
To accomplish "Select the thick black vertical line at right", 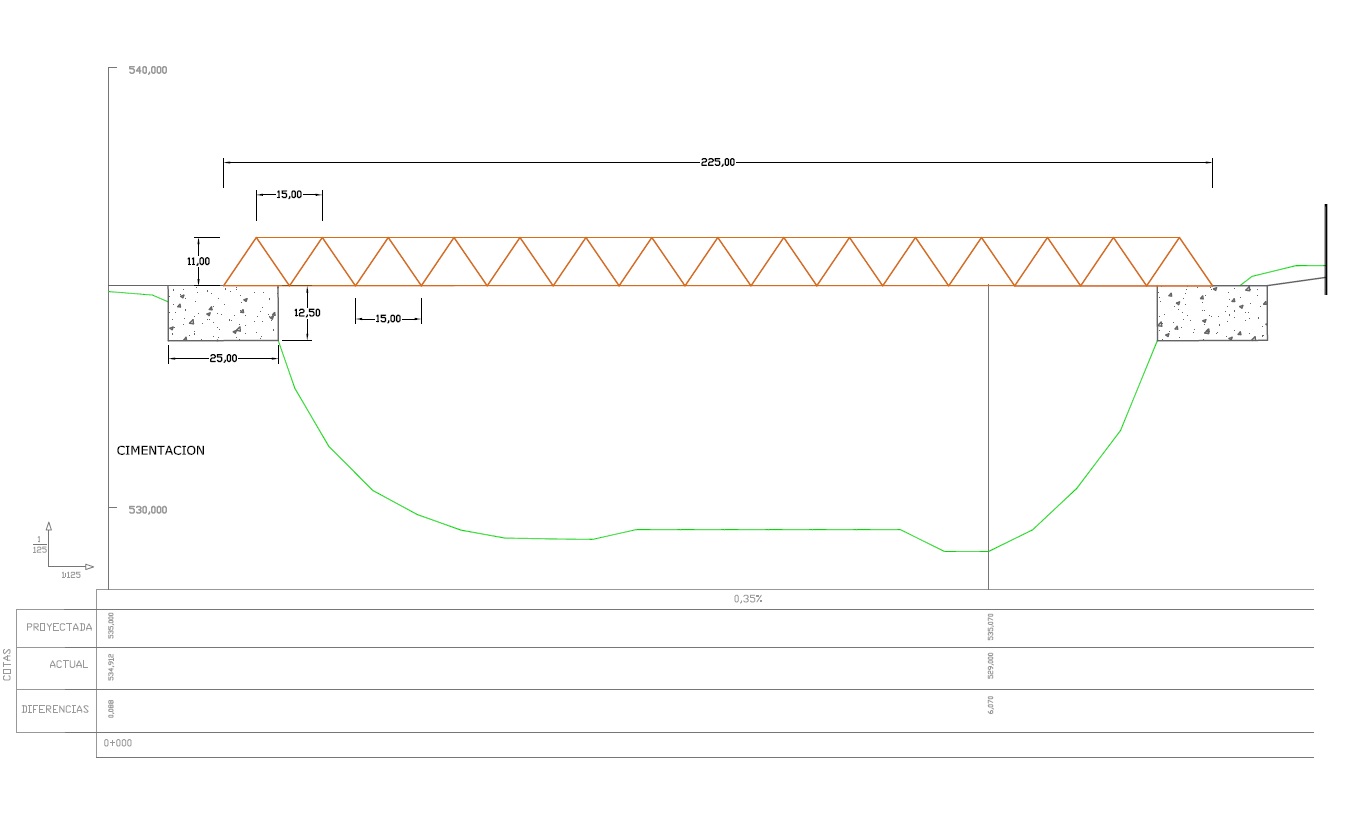I will (1326, 249).
